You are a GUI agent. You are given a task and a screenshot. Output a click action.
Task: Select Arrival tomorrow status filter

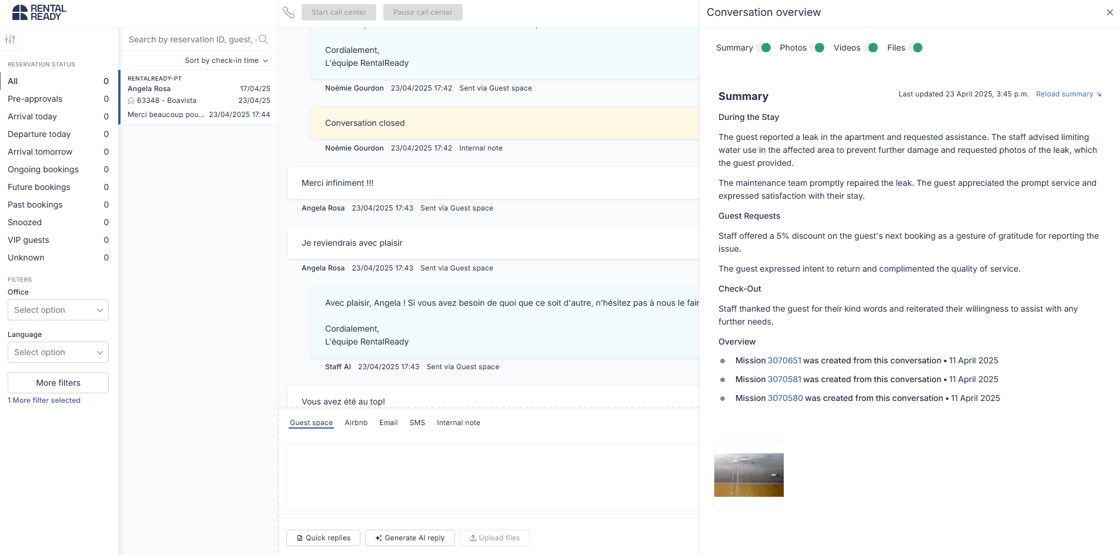59,151
